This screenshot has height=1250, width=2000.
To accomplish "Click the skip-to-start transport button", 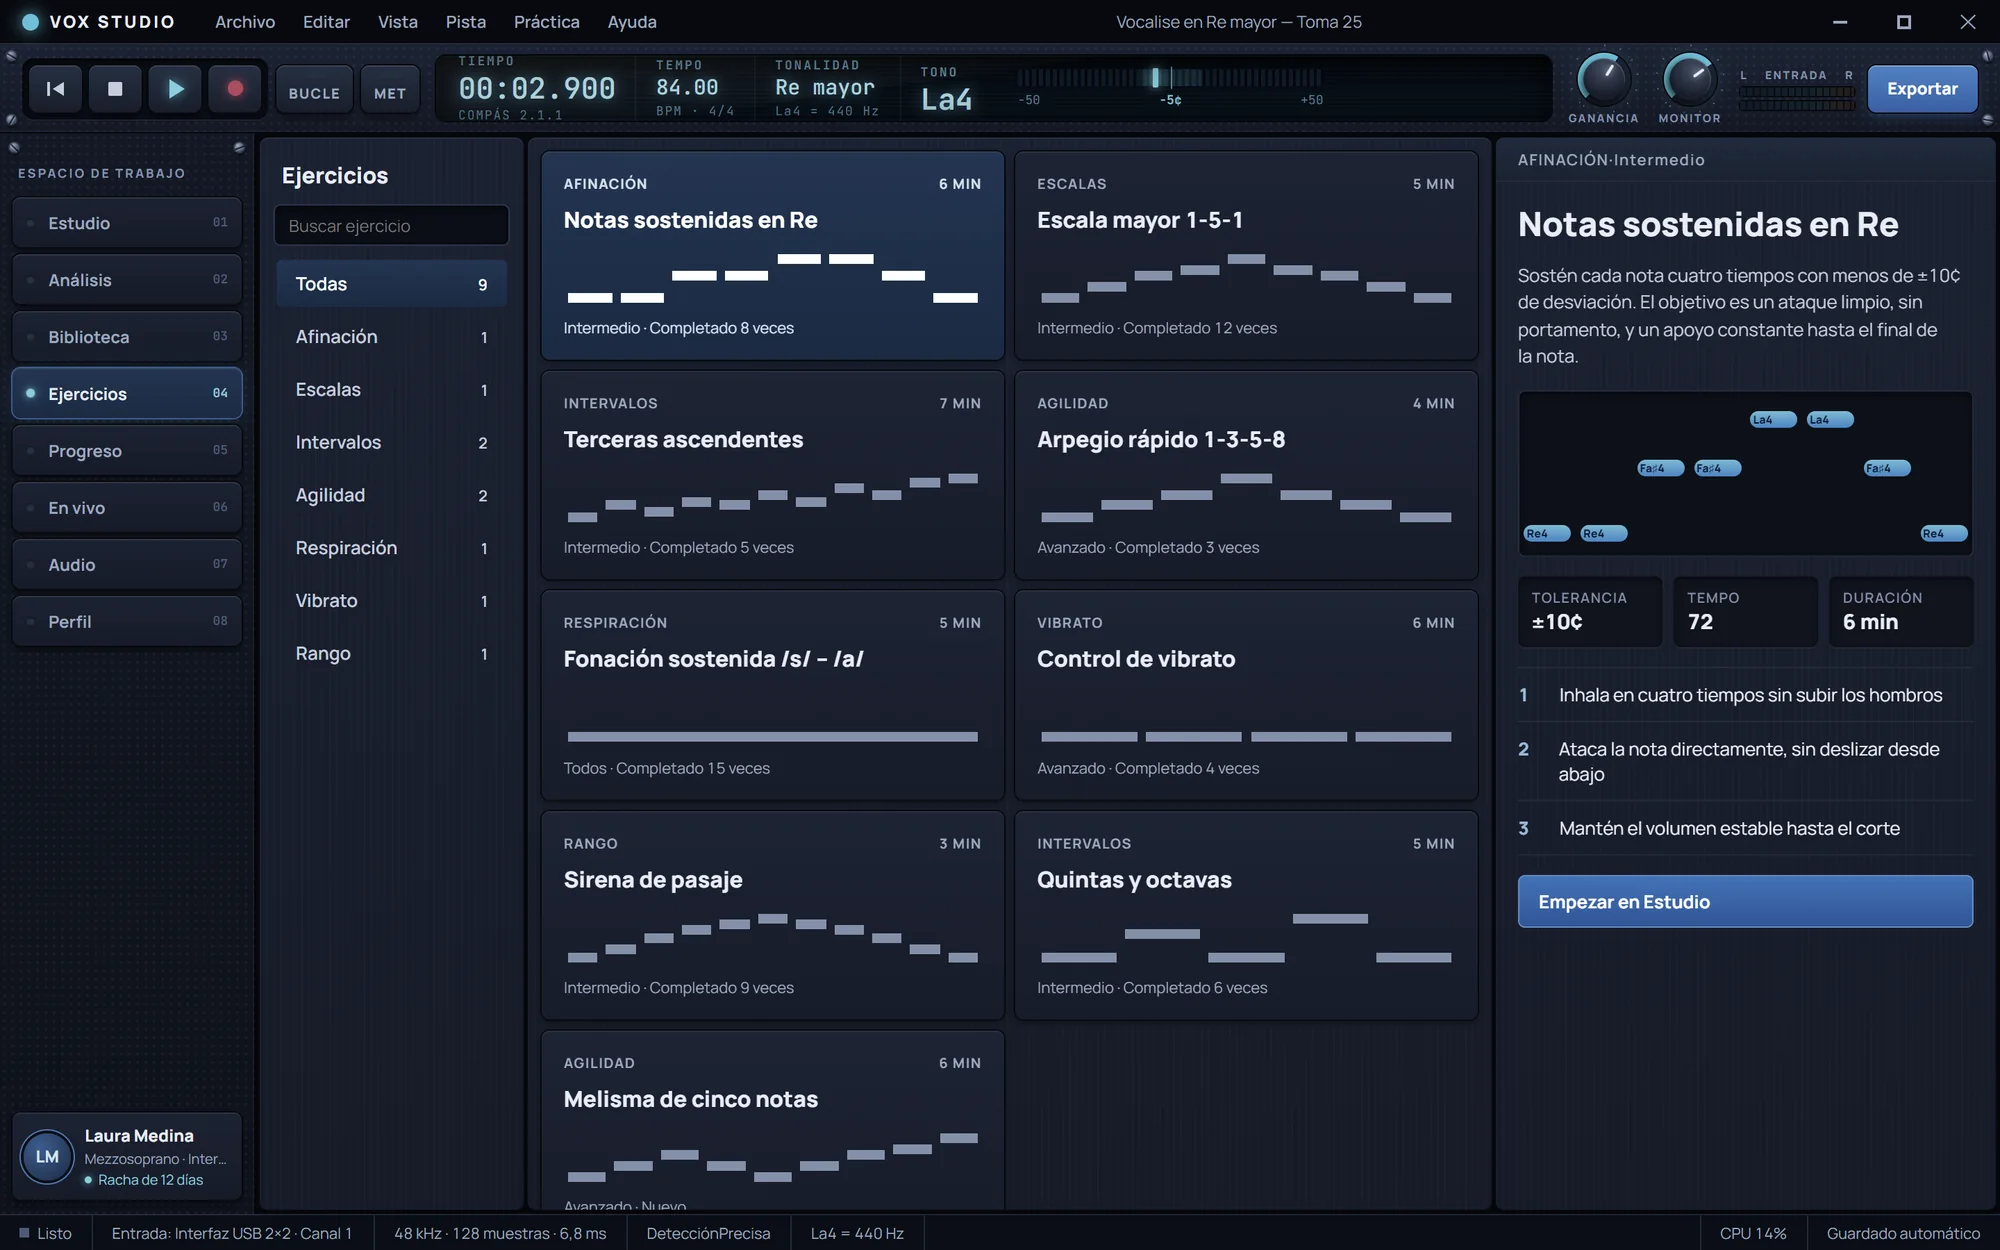I will 56,89.
